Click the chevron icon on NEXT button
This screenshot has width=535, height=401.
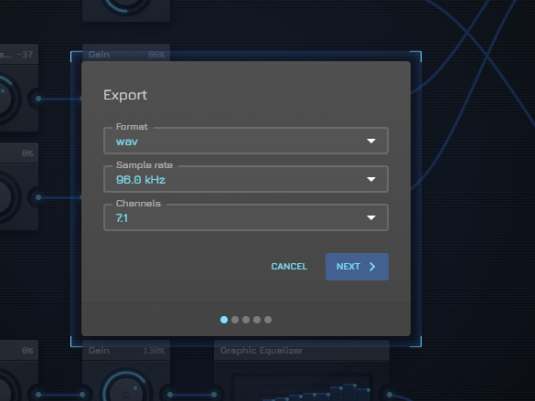pyautogui.click(x=372, y=267)
